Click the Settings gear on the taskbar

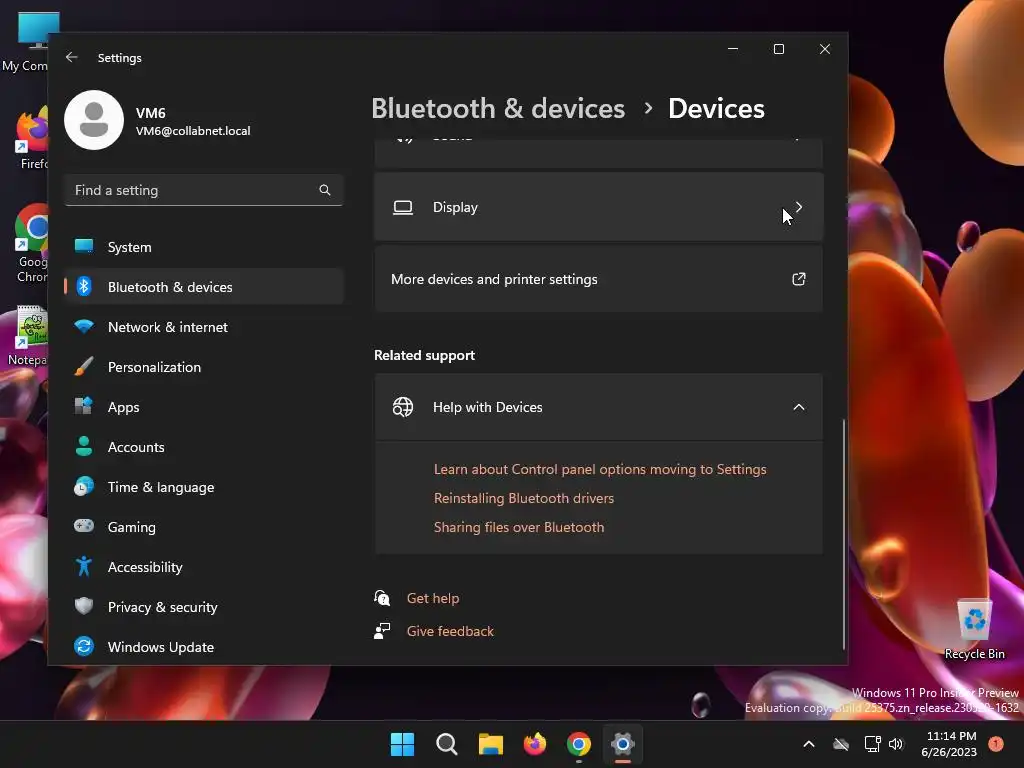point(623,744)
